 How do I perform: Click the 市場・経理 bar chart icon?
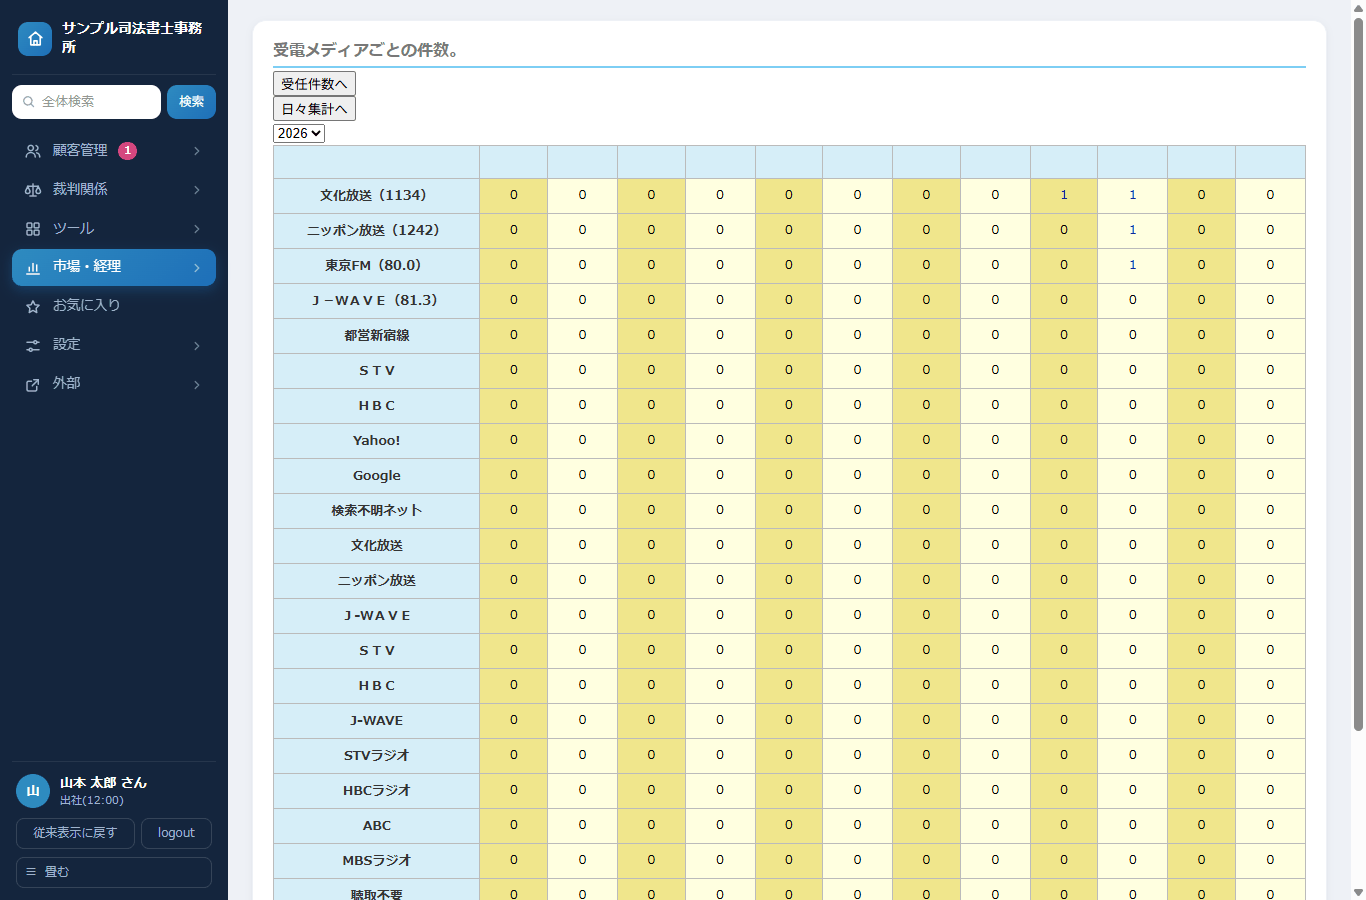point(33,268)
